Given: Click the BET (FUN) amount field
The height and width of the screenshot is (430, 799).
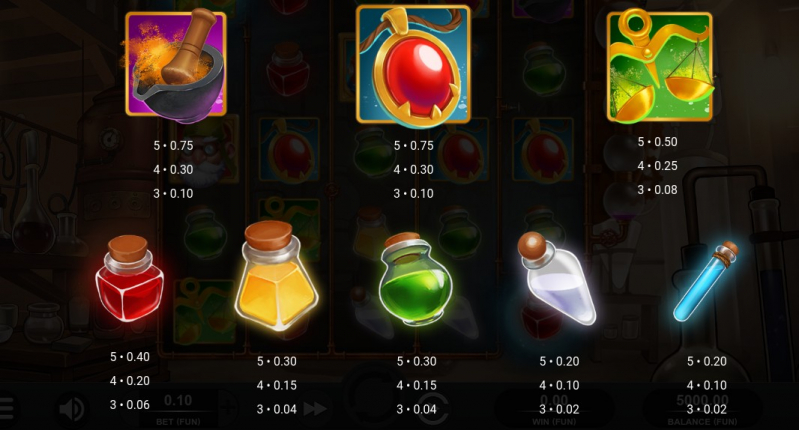Looking at the screenshot, I should [x=178, y=410].
